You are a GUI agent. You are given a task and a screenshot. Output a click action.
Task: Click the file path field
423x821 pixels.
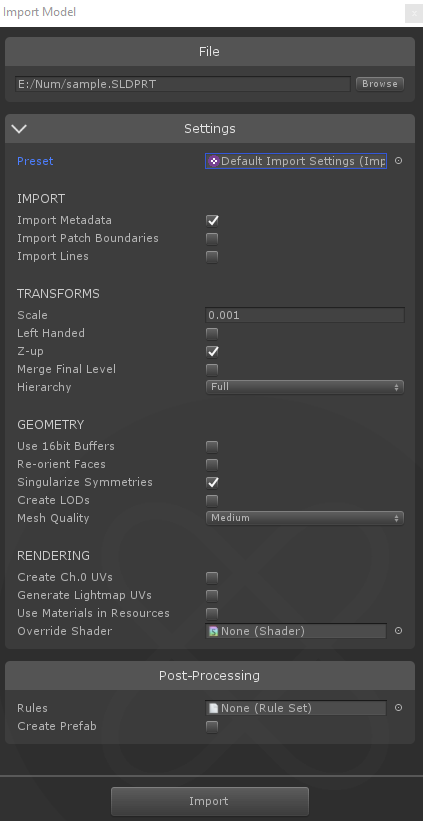pyautogui.click(x=183, y=84)
